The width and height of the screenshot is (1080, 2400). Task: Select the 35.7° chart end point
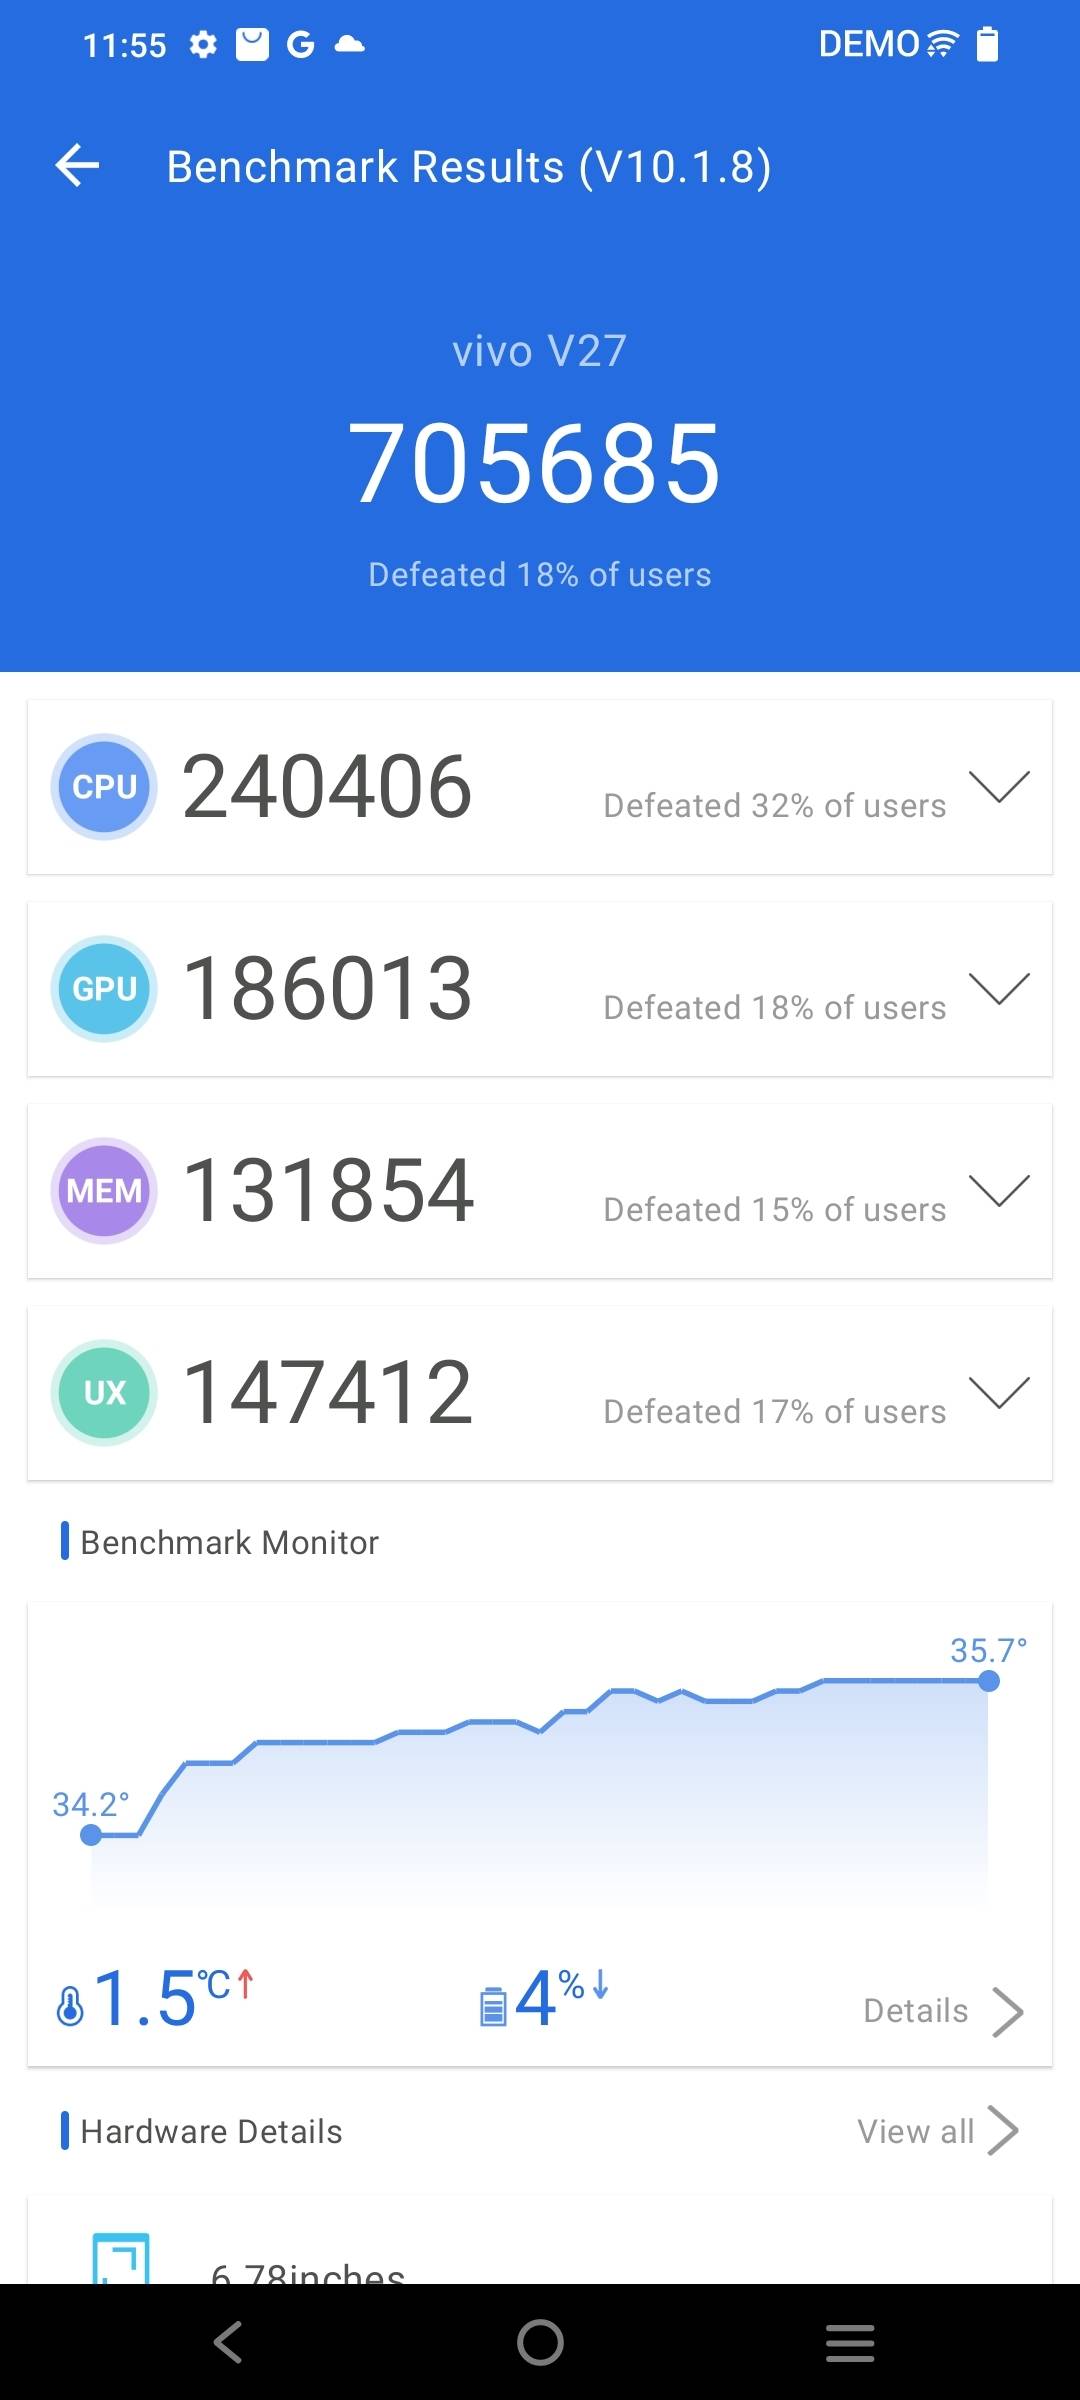[x=989, y=1681]
